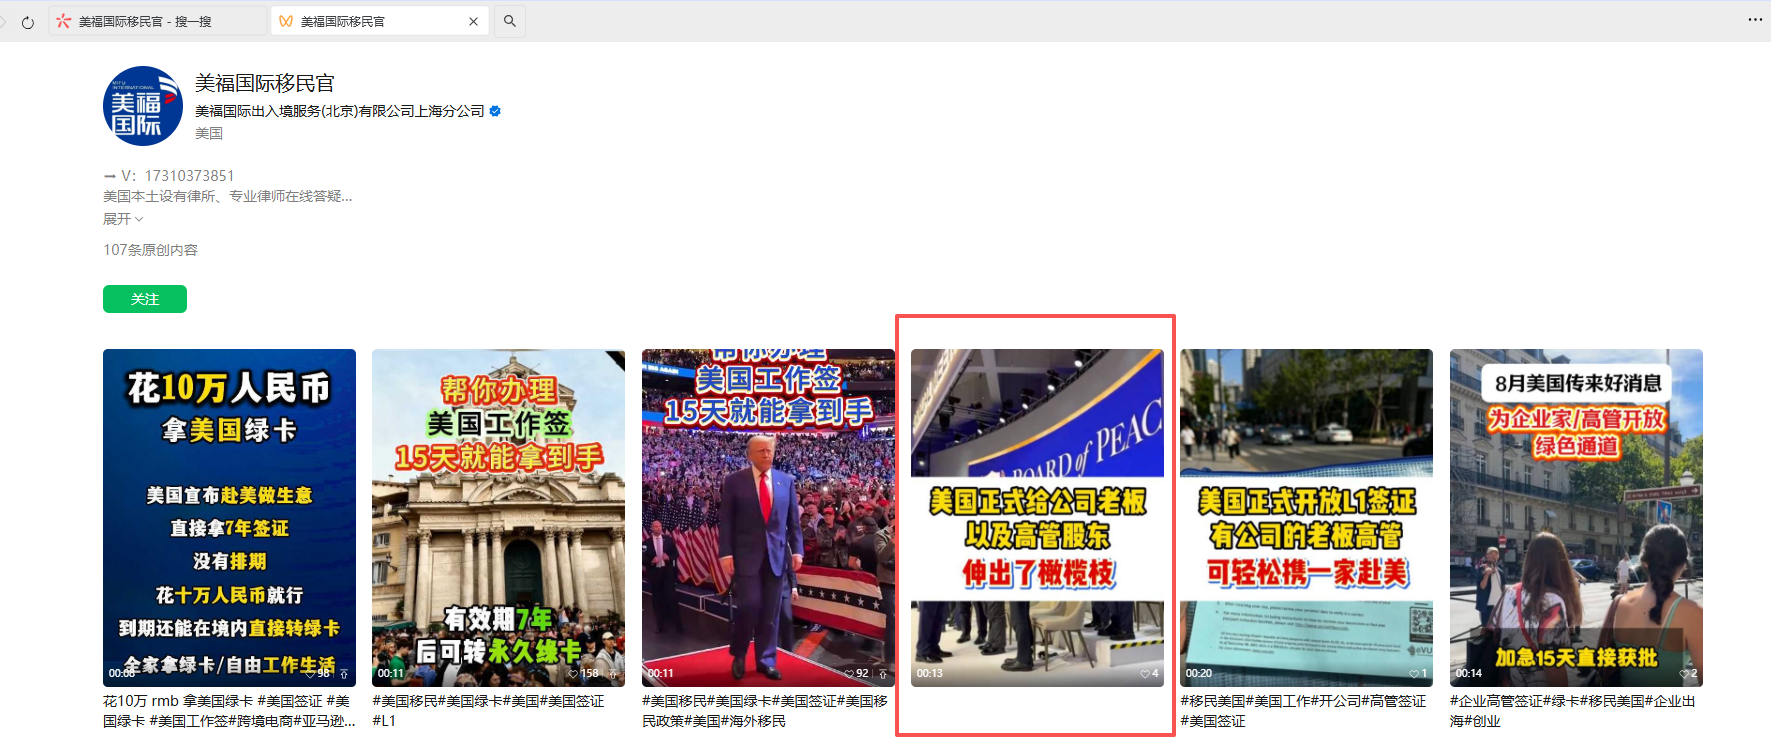Click the description 美国本土设有律所 text
1771x746 pixels.
pyautogui.click(x=228, y=196)
